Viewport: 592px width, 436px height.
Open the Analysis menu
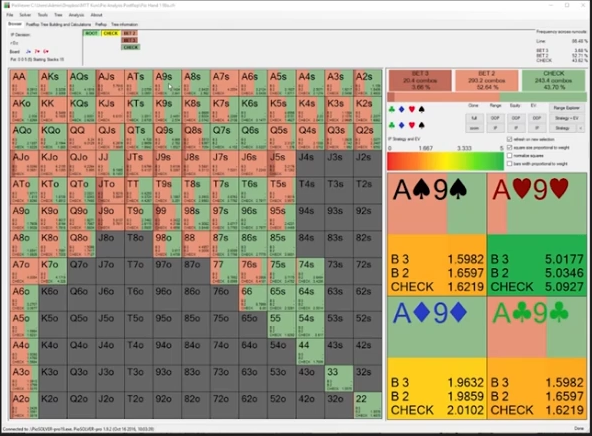tap(76, 15)
